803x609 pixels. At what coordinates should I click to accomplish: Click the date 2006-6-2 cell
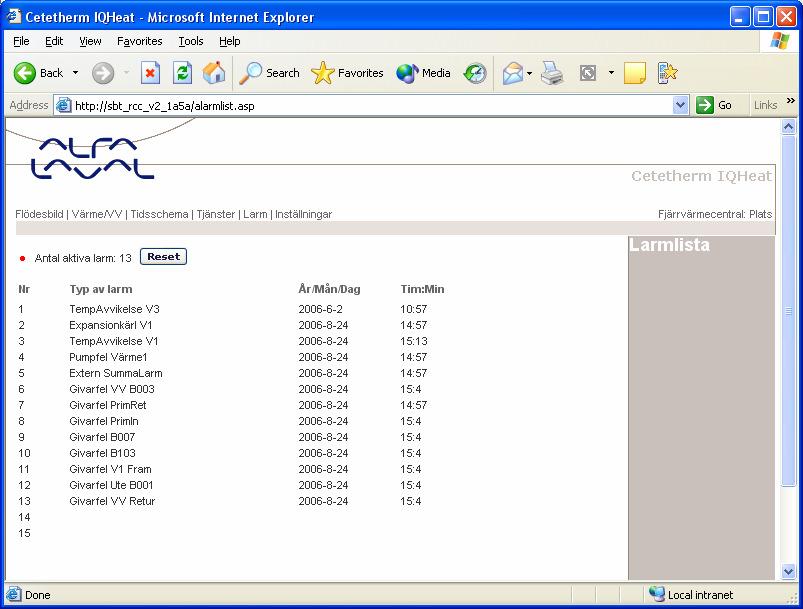pyautogui.click(x=321, y=309)
